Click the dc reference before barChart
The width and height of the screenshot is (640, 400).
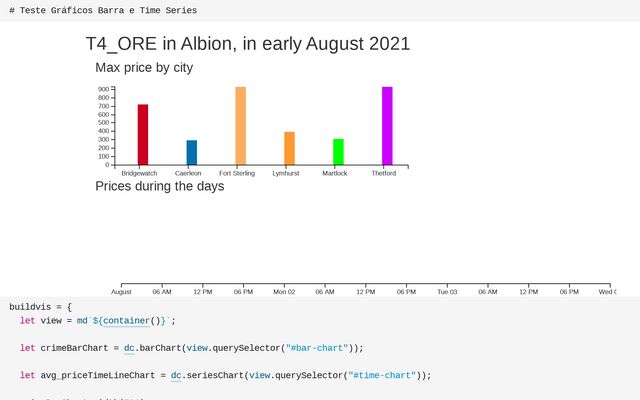(129, 348)
